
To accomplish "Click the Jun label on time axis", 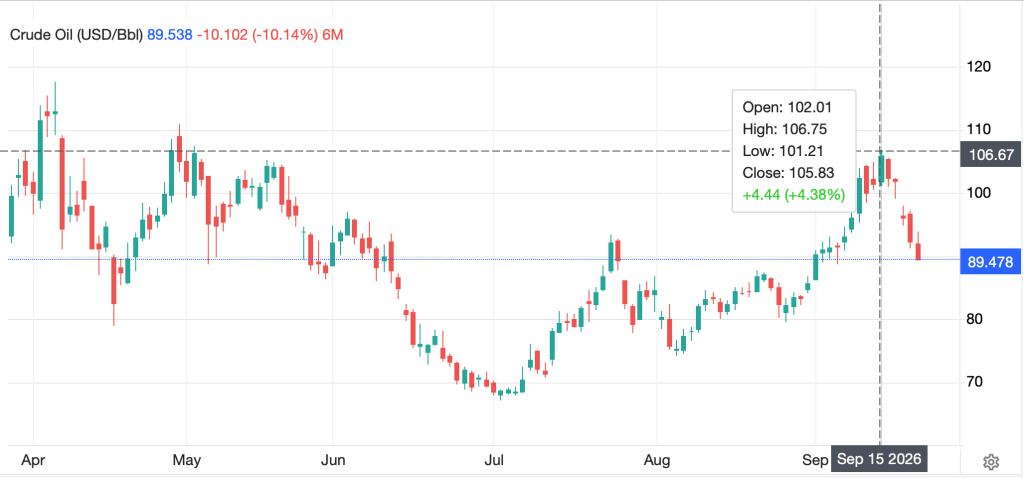I will click(x=332, y=460).
